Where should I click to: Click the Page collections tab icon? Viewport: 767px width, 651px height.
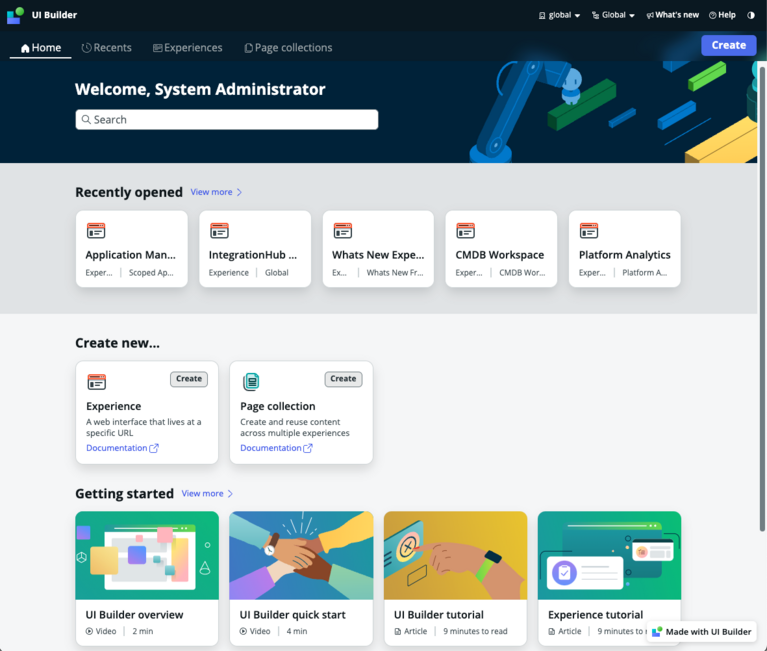[x=248, y=48]
